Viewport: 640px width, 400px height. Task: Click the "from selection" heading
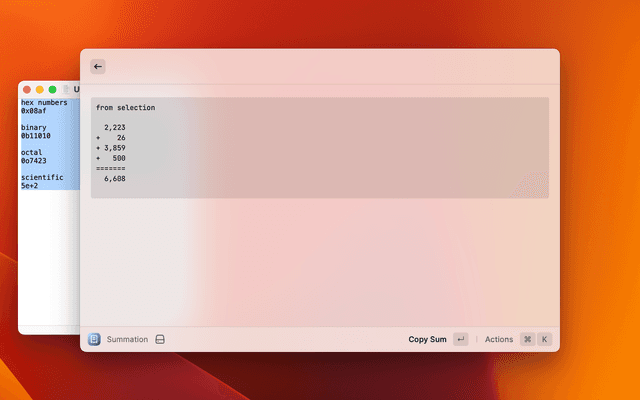pyautogui.click(x=125, y=107)
